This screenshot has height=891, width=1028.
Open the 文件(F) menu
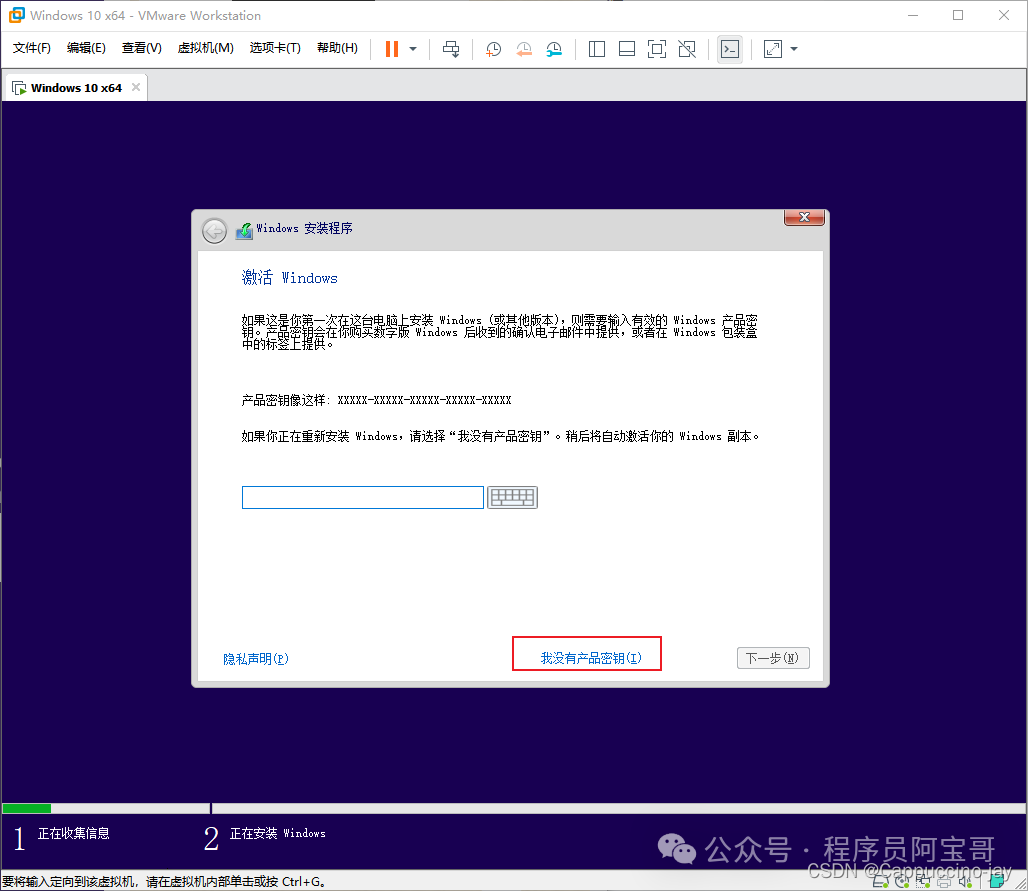click(31, 48)
